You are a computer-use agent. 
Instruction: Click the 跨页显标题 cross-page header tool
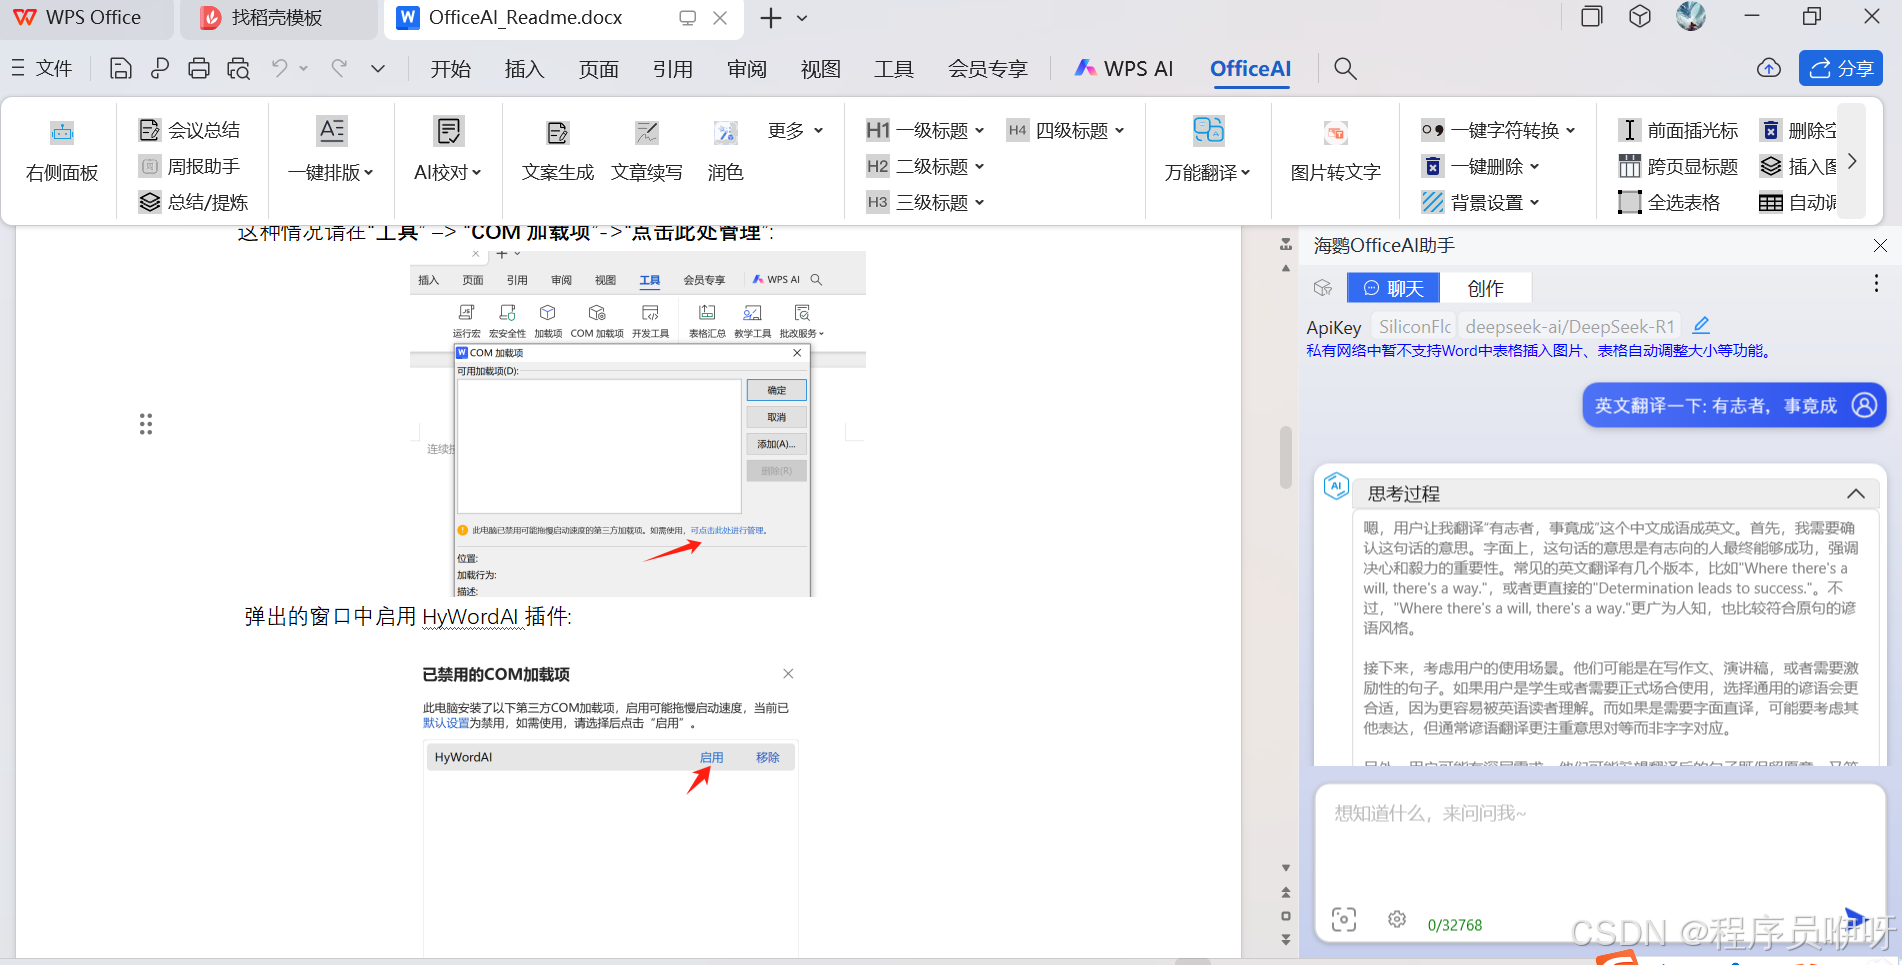click(x=1679, y=166)
